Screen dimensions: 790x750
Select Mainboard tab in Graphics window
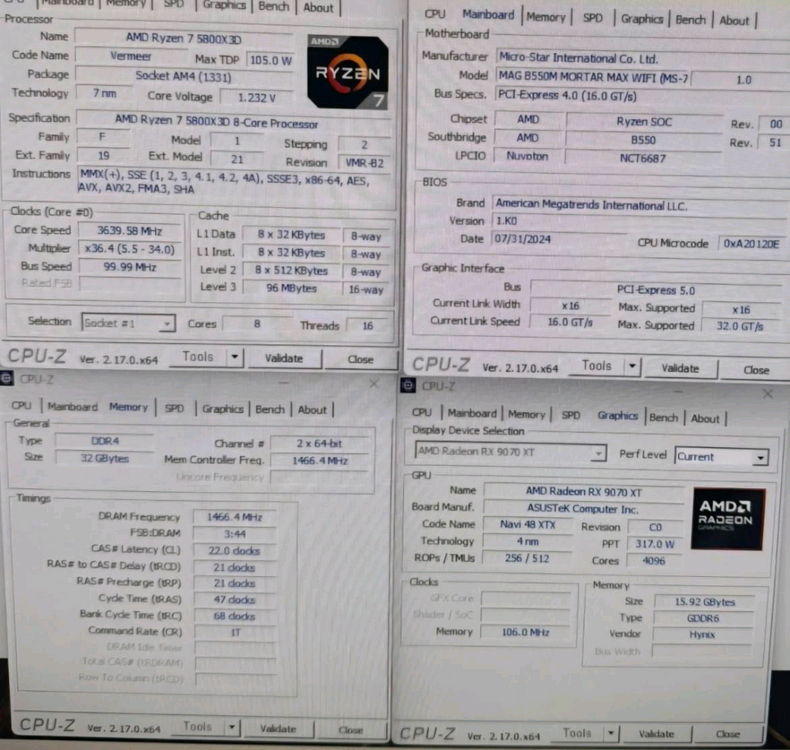pos(472,413)
